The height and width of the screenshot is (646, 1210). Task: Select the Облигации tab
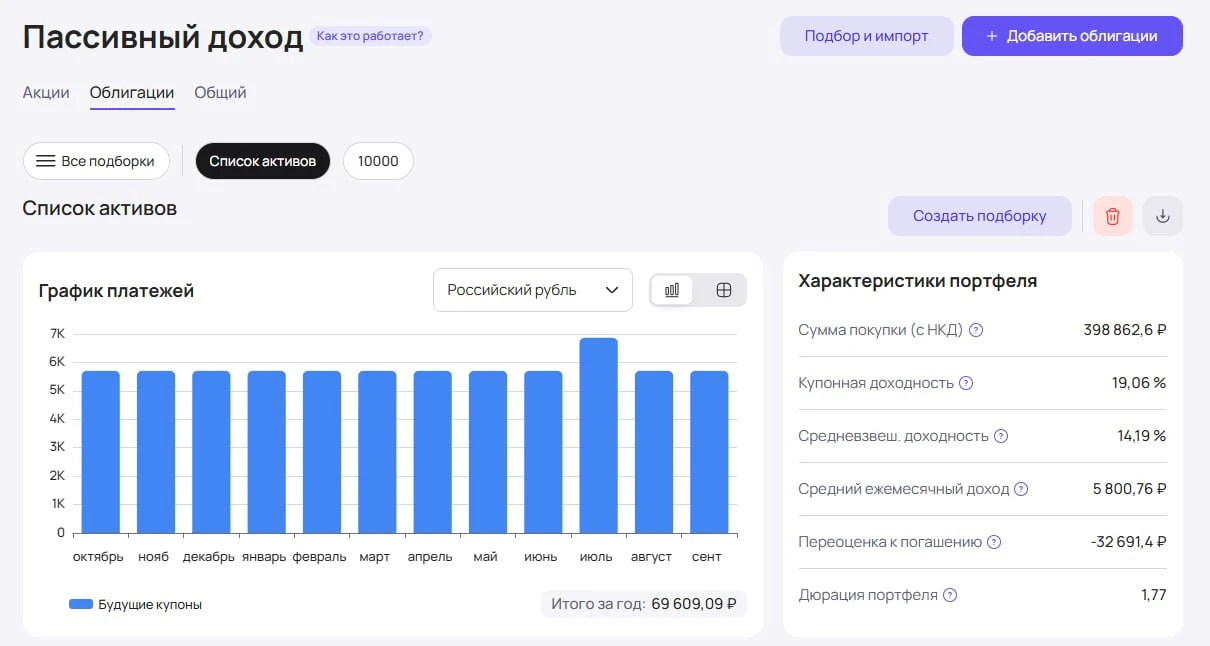pos(132,93)
